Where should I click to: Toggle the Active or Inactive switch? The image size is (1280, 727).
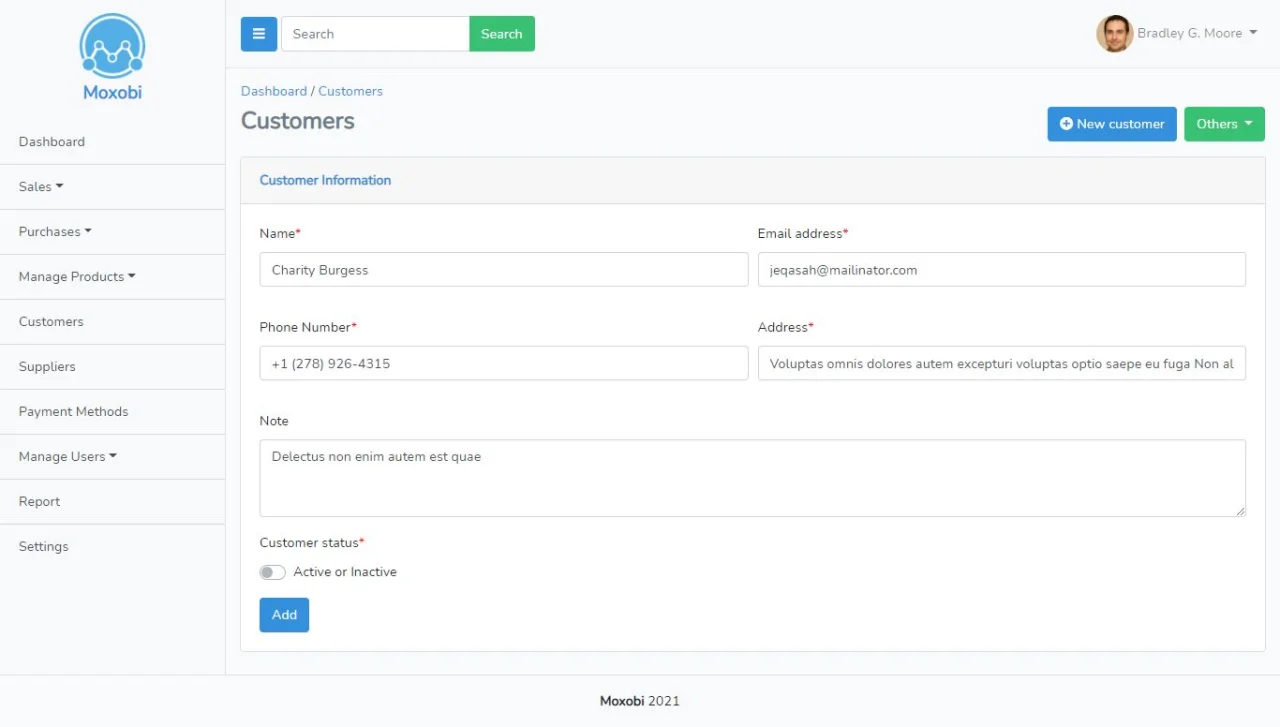(272, 572)
